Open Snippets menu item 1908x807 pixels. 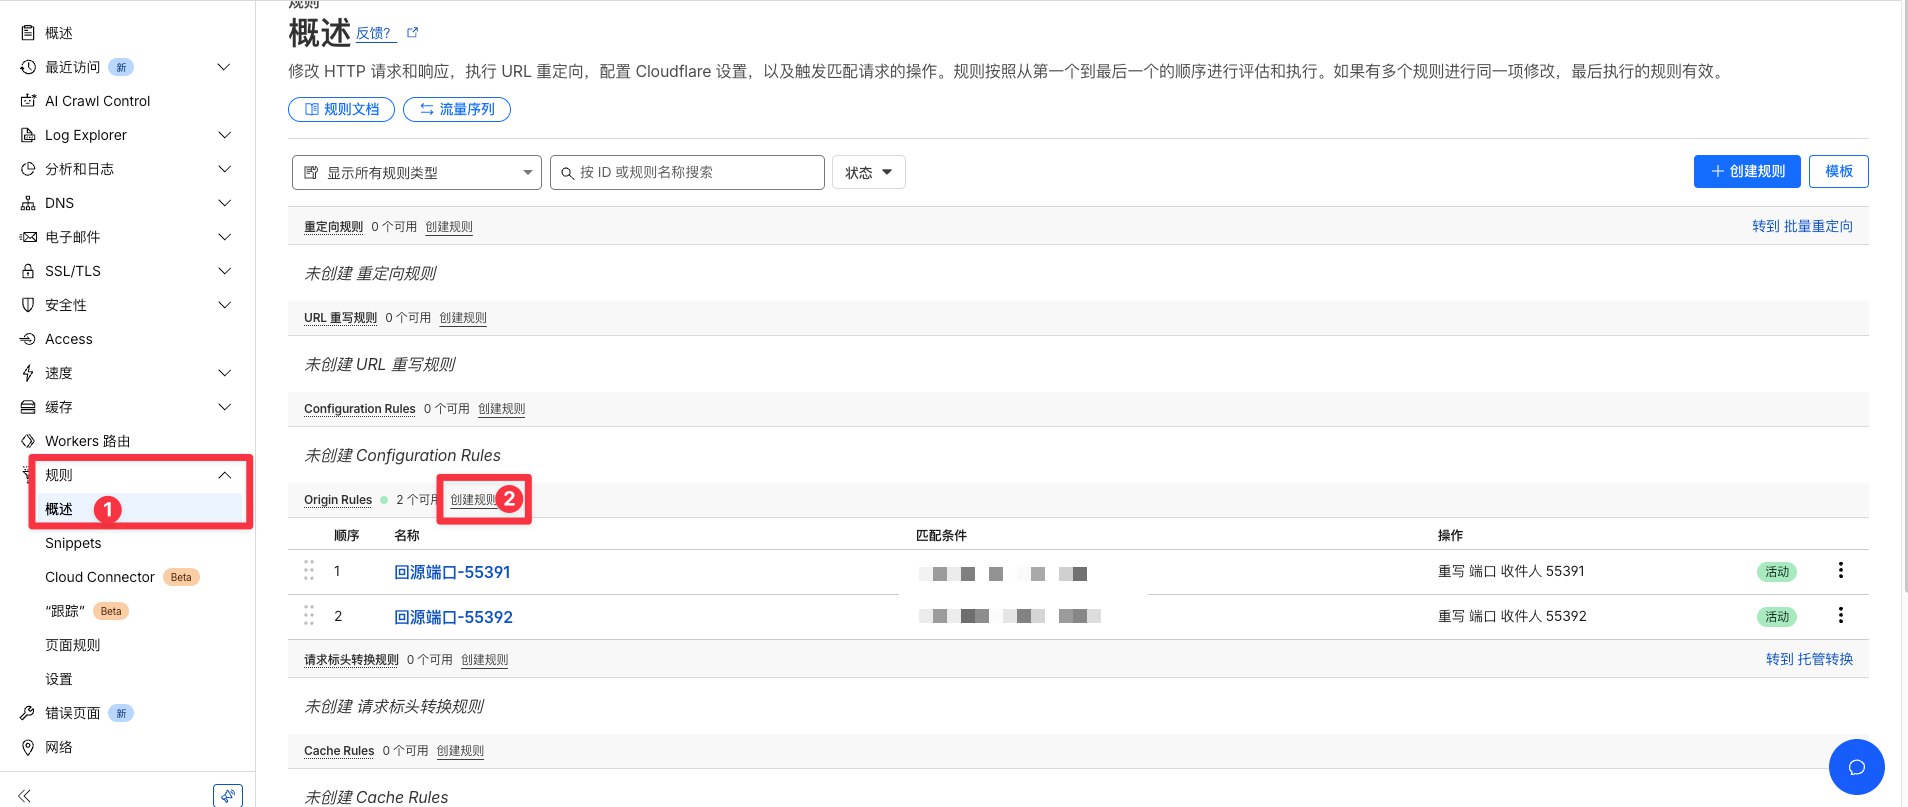(73, 543)
